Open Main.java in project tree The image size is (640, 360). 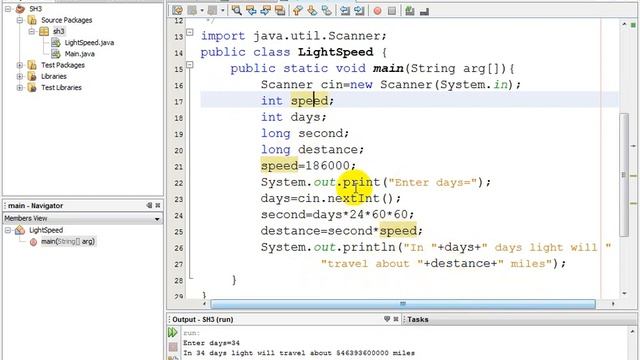click(x=80, y=54)
